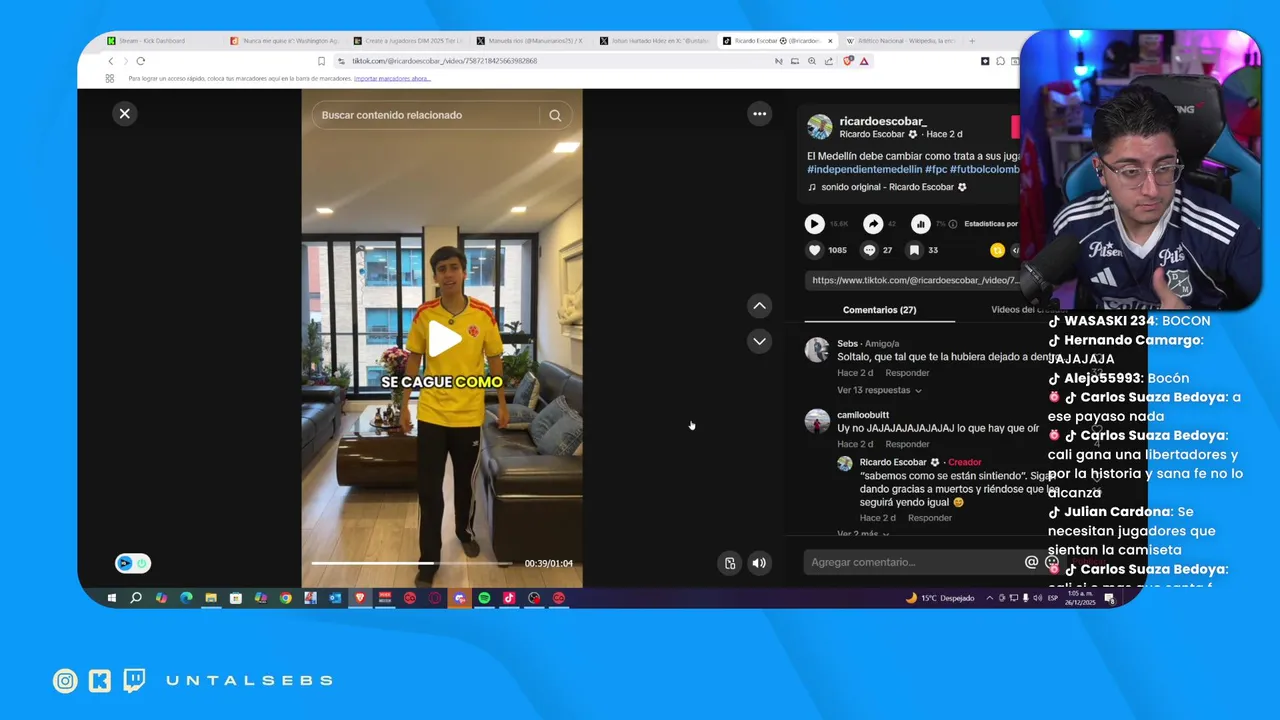Open Chrome from the taskbar
The image size is (1280, 720).
[285, 598]
